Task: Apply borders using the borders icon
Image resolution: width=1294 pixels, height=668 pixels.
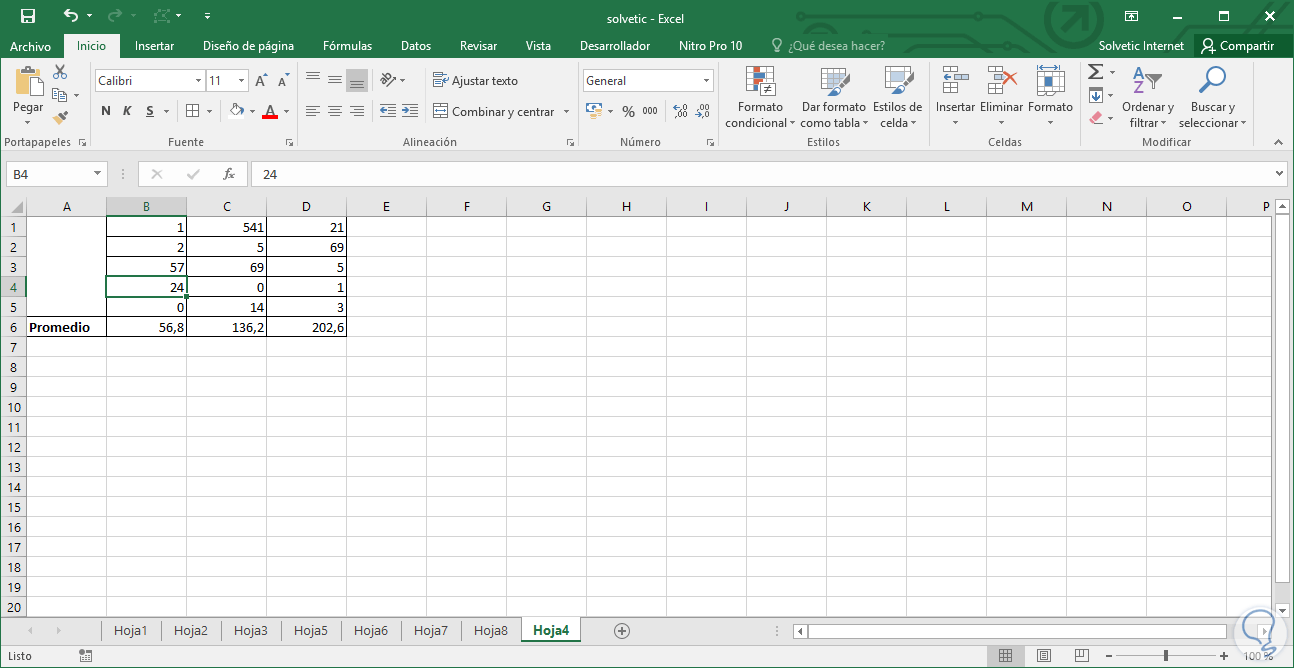Action: tap(193, 111)
